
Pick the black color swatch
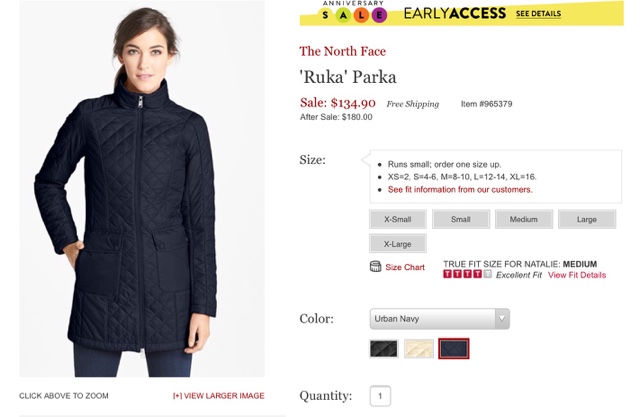[384, 349]
